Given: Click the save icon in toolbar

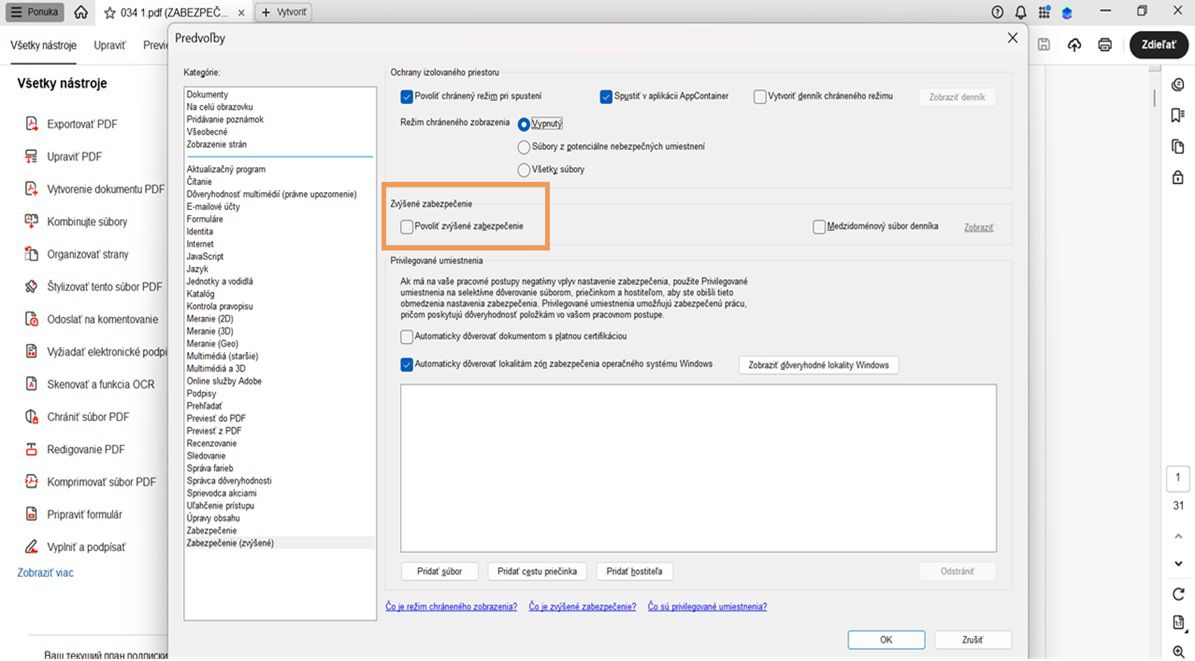Looking at the screenshot, I should pos(1044,44).
